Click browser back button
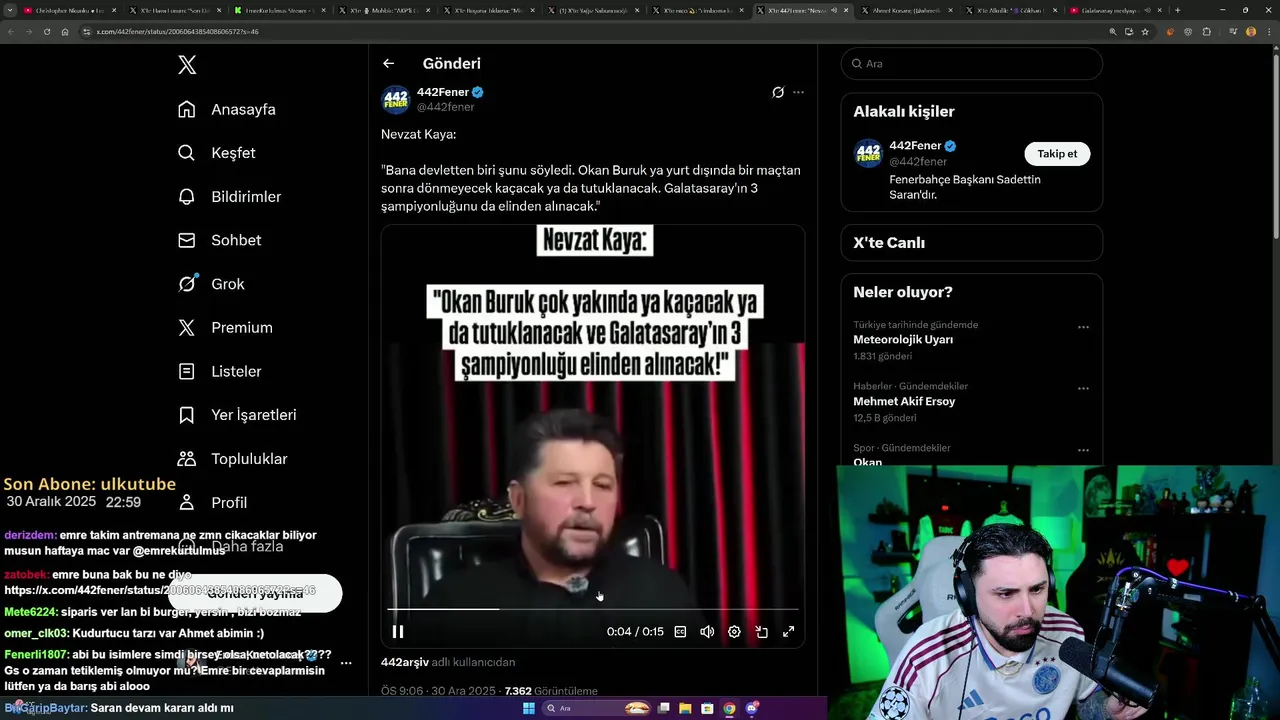This screenshot has height=720, width=1280. coord(11,31)
